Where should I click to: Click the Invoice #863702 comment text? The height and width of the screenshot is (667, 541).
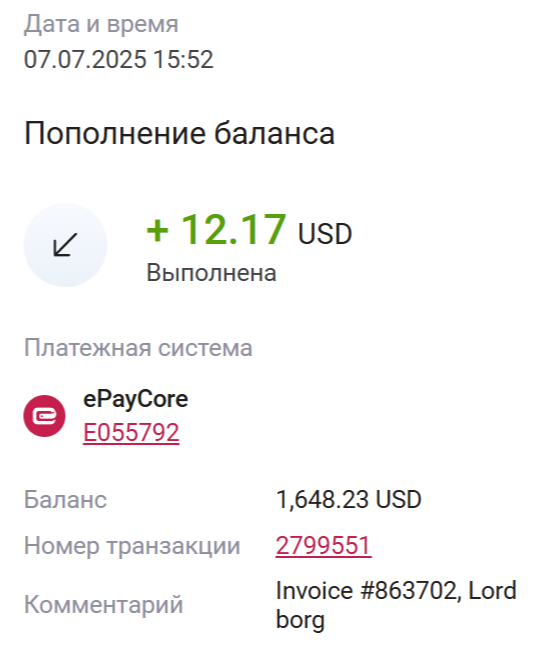pyautogui.click(x=366, y=591)
